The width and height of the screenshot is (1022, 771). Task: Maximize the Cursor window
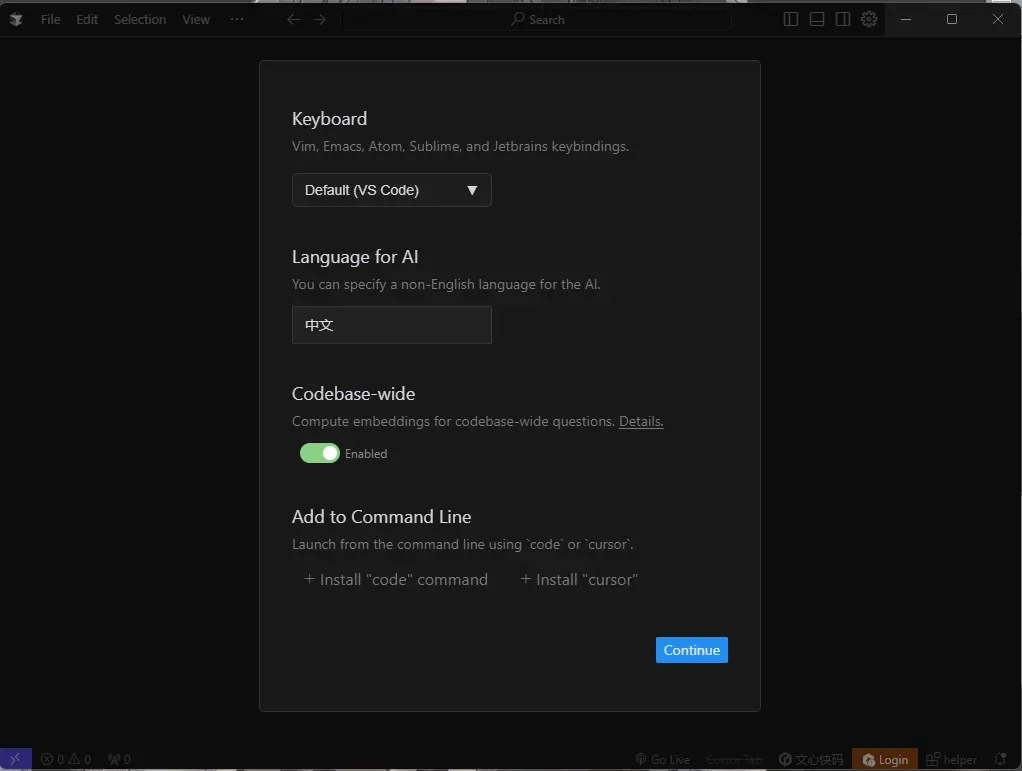952,20
